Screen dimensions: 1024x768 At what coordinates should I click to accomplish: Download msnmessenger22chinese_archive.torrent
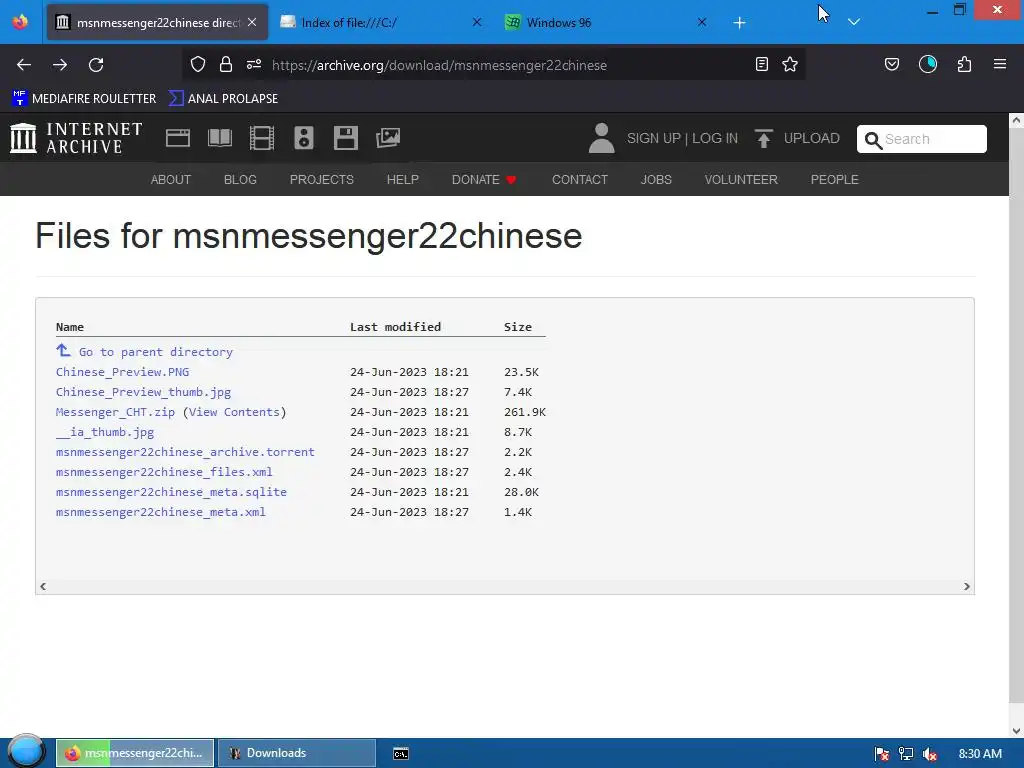coord(185,452)
